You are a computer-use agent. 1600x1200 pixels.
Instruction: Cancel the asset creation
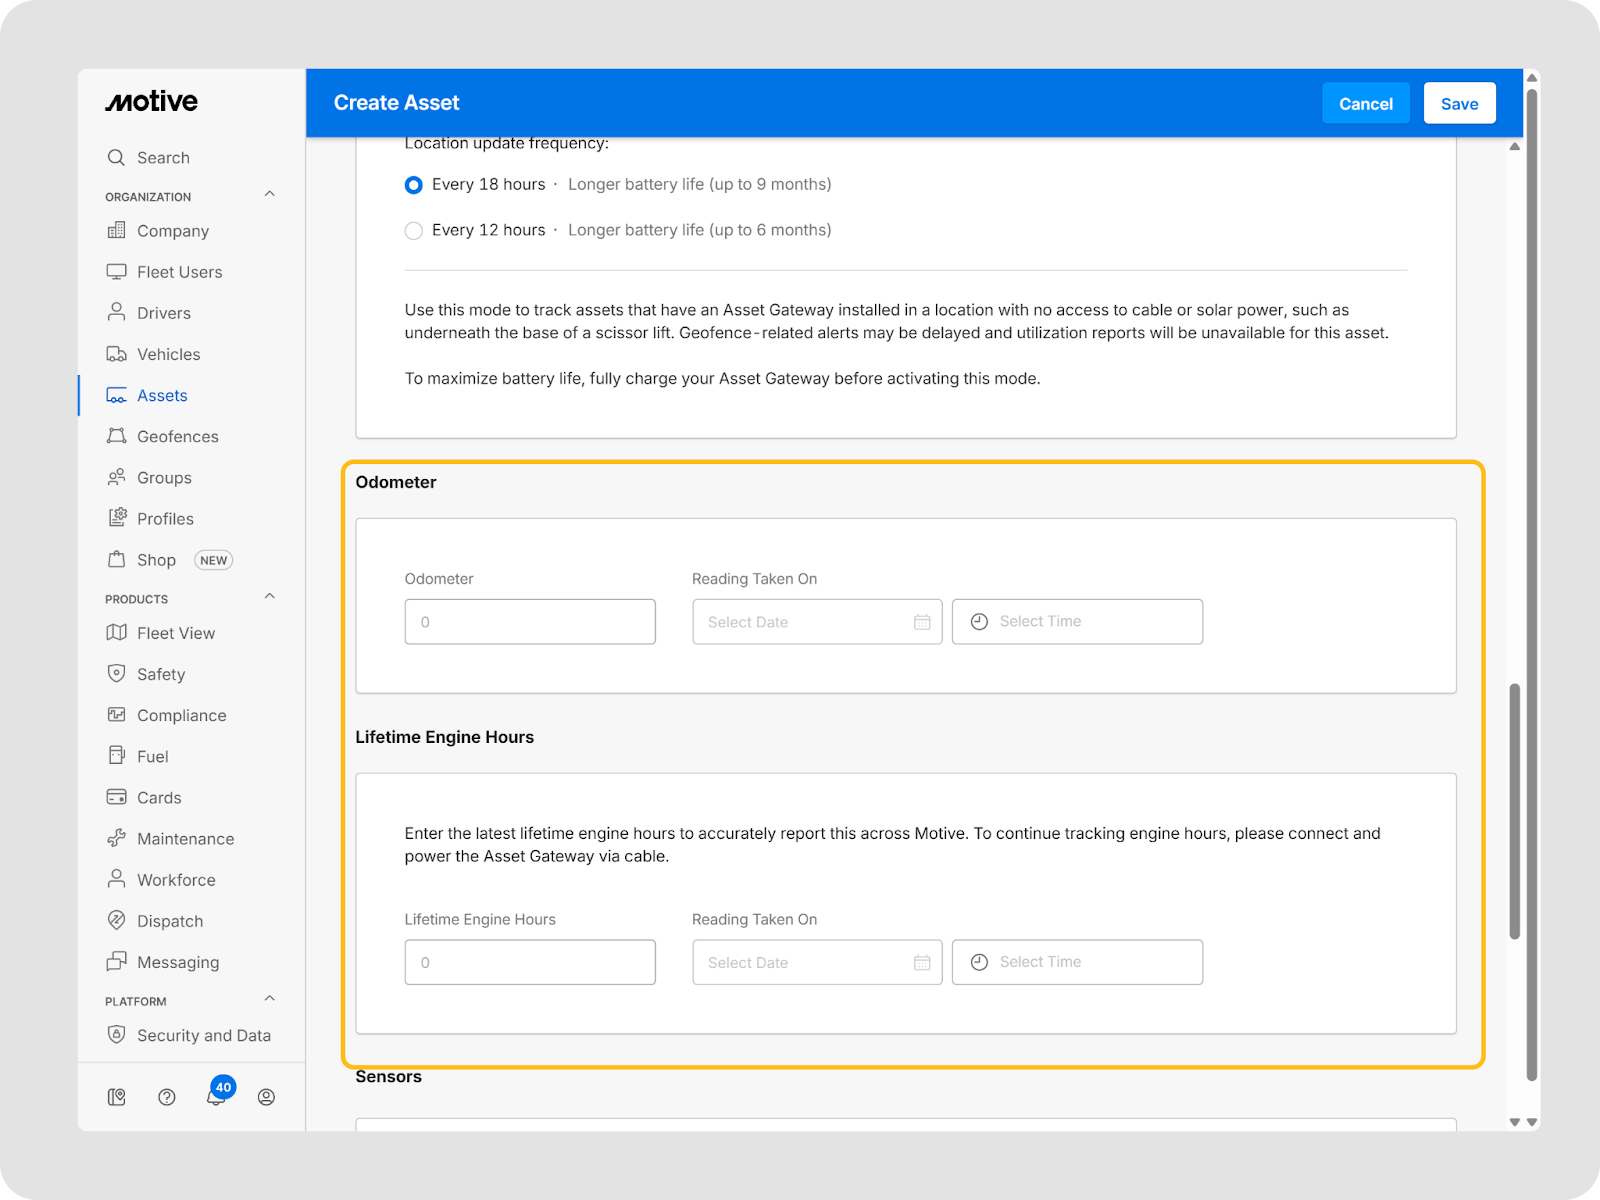click(1365, 104)
